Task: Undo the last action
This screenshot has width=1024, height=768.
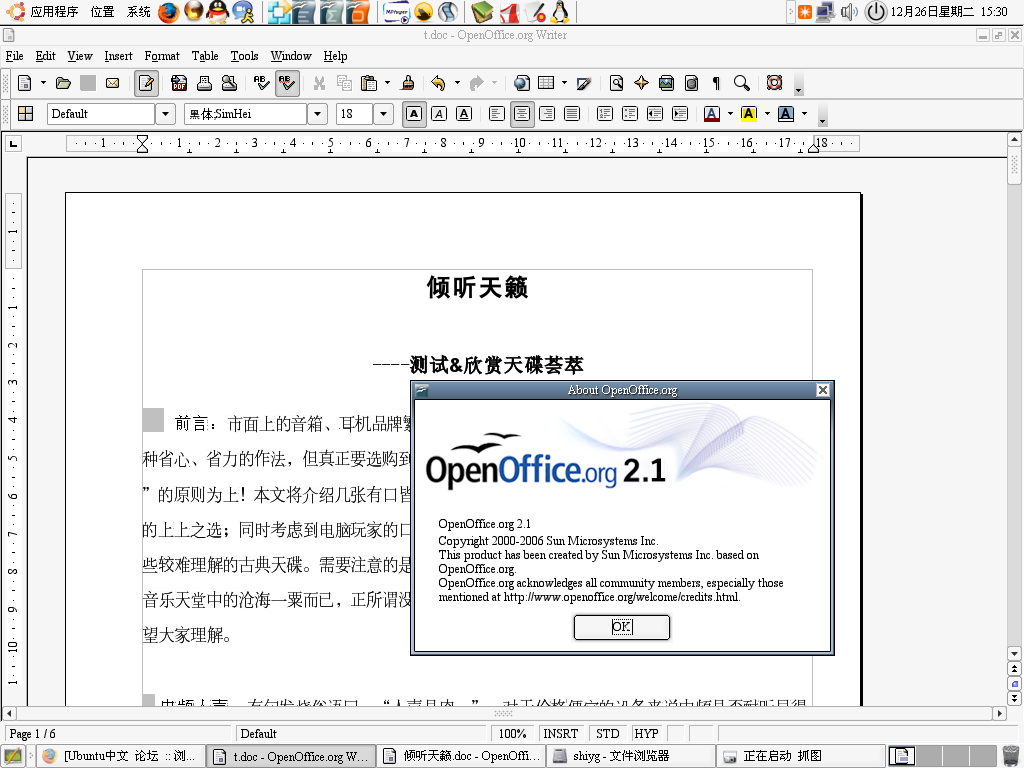Action: pos(438,83)
